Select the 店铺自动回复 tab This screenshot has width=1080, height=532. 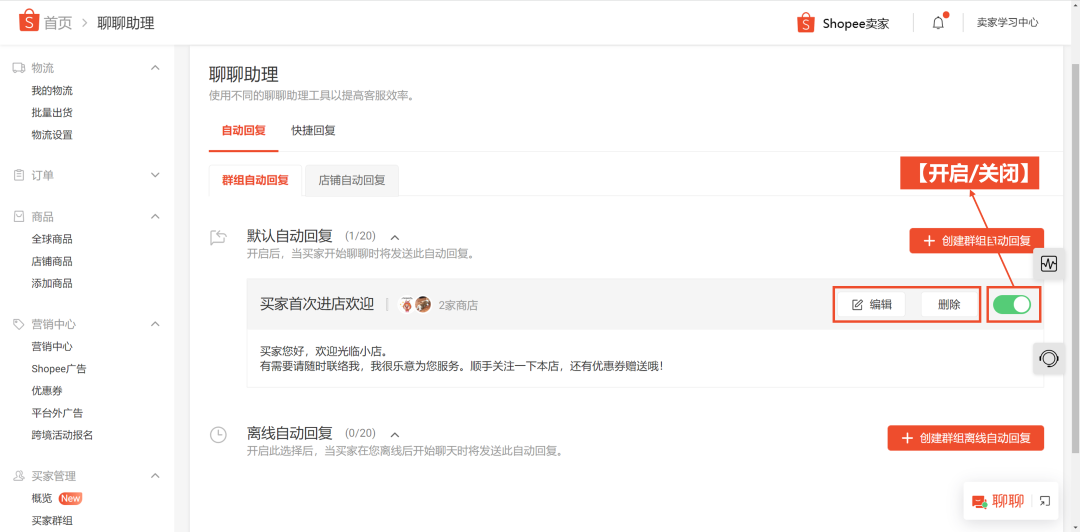point(351,180)
